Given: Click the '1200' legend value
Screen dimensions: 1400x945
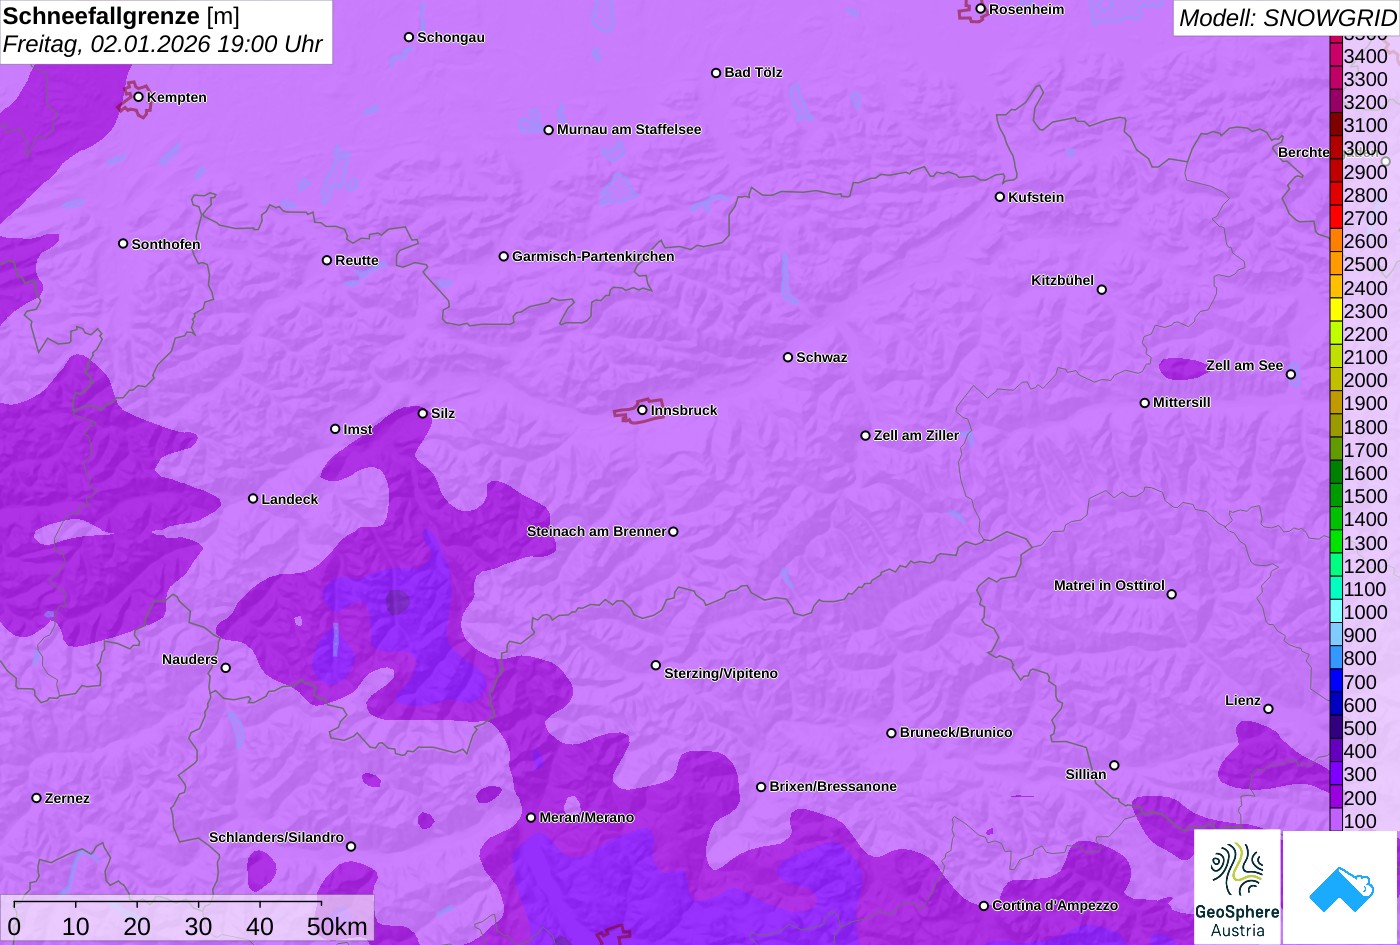Looking at the screenshot, I should click(x=1366, y=566).
